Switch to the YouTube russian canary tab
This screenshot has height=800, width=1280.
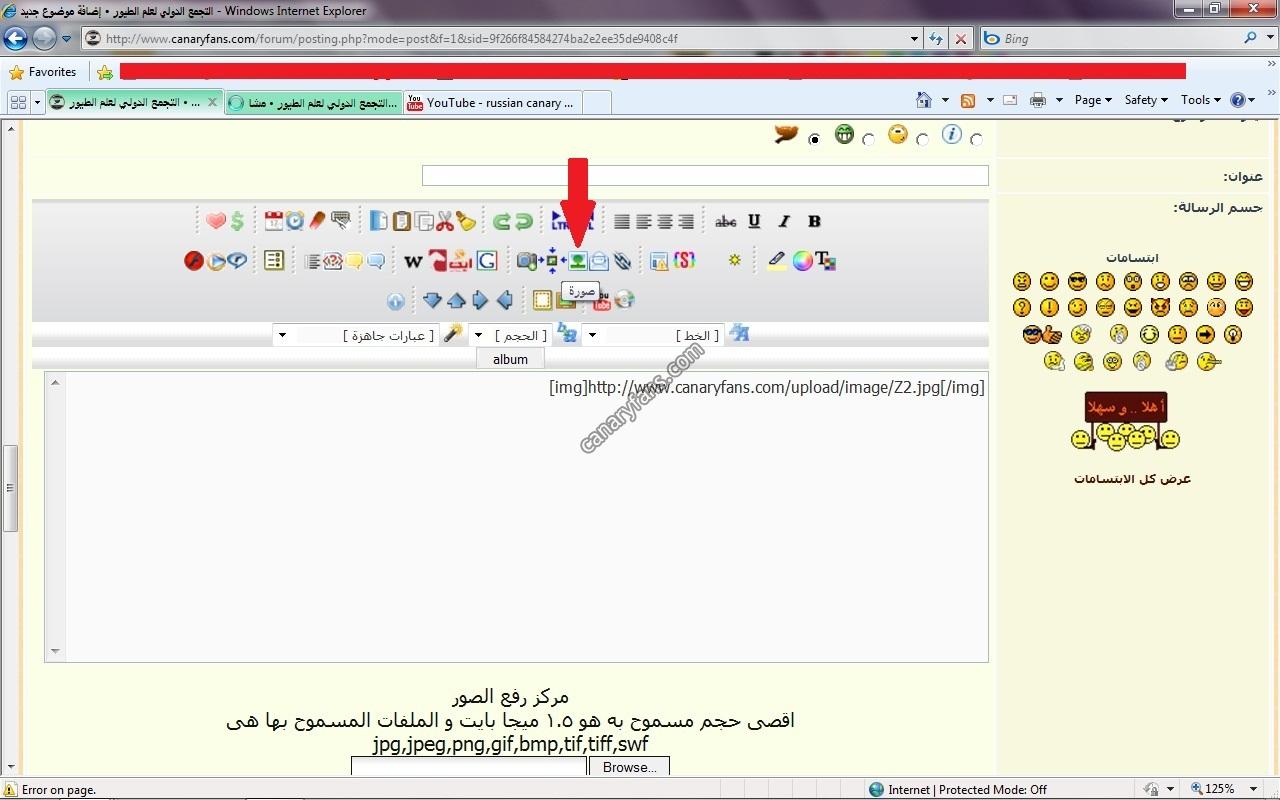pos(493,103)
